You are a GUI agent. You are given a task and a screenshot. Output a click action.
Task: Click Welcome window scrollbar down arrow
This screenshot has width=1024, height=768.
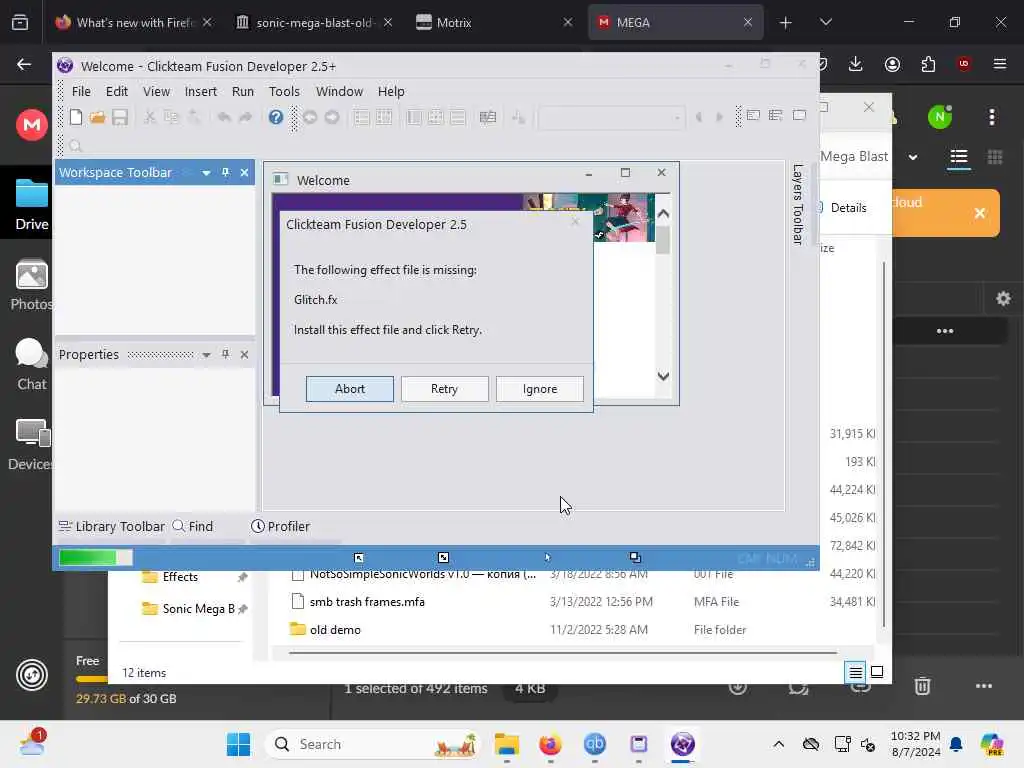663,376
